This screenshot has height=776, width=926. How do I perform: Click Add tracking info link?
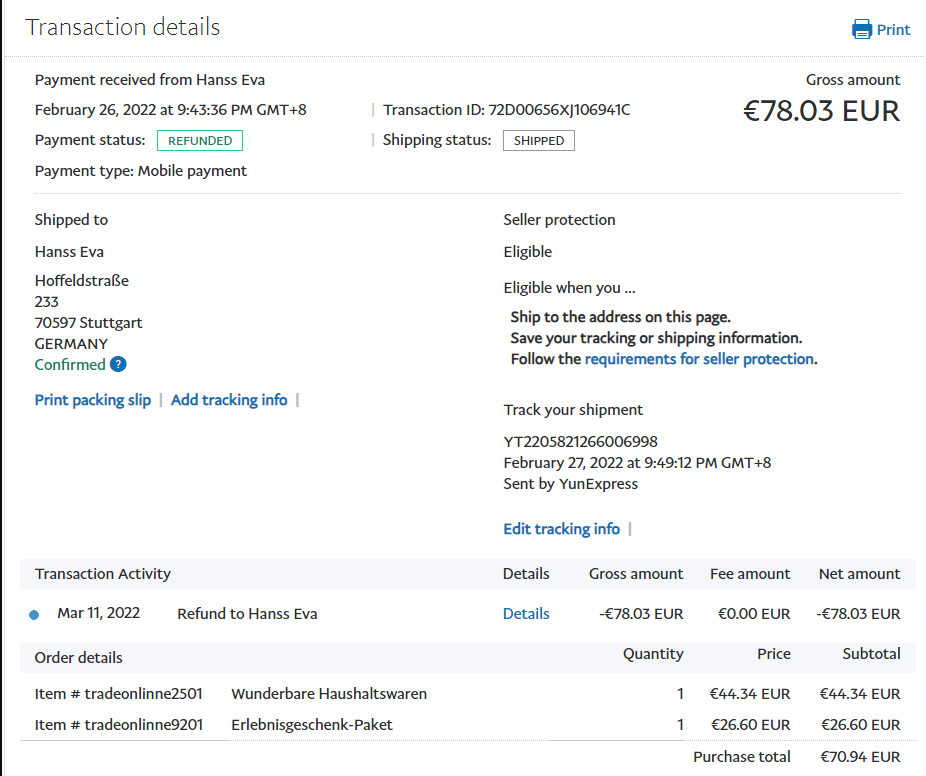click(229, 400)
